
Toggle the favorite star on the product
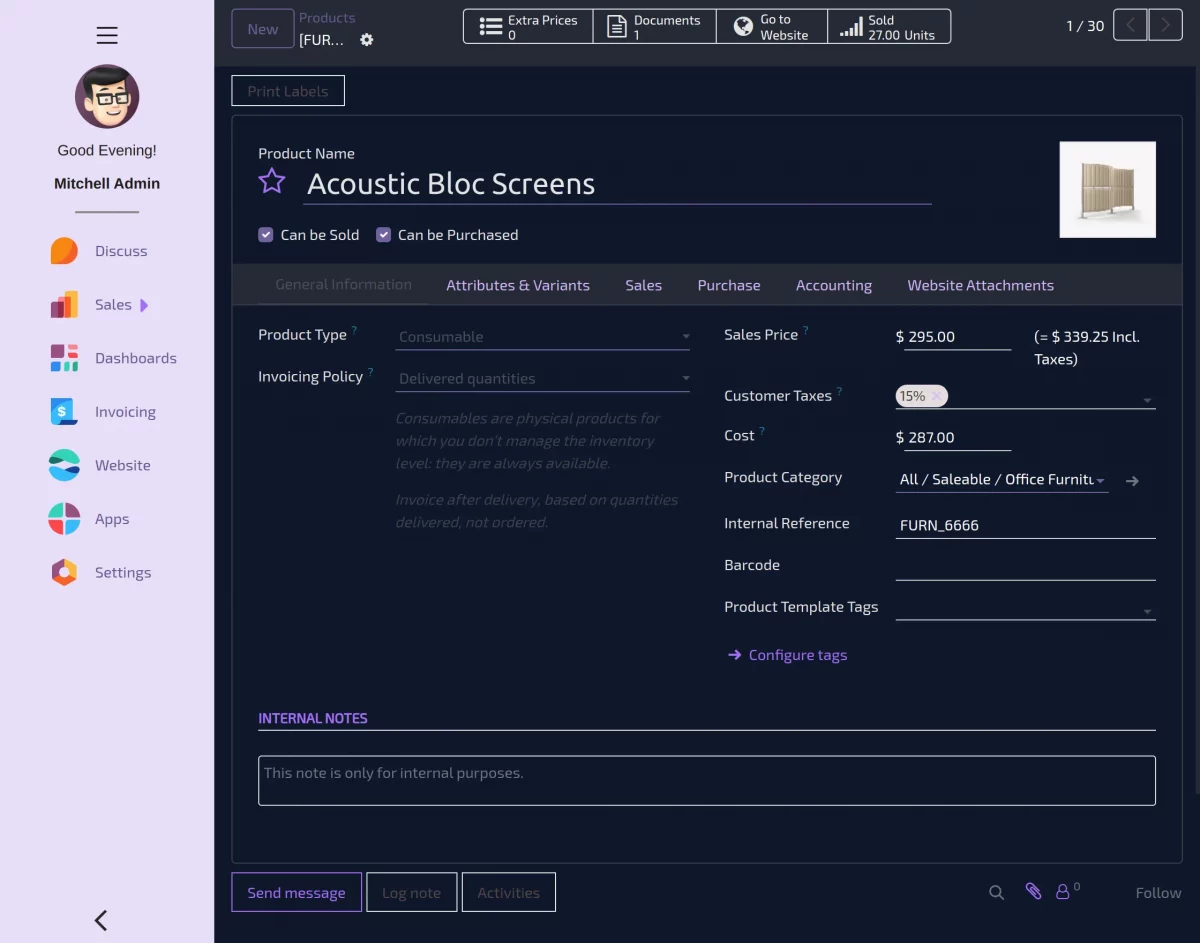[272, 182]
